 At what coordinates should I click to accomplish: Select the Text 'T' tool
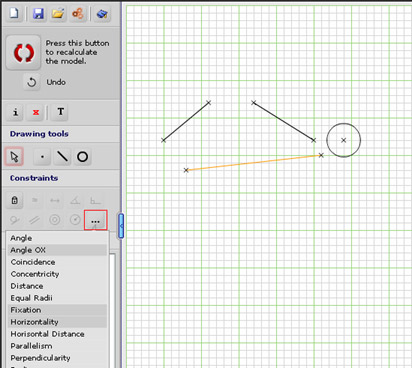(60, 112)
